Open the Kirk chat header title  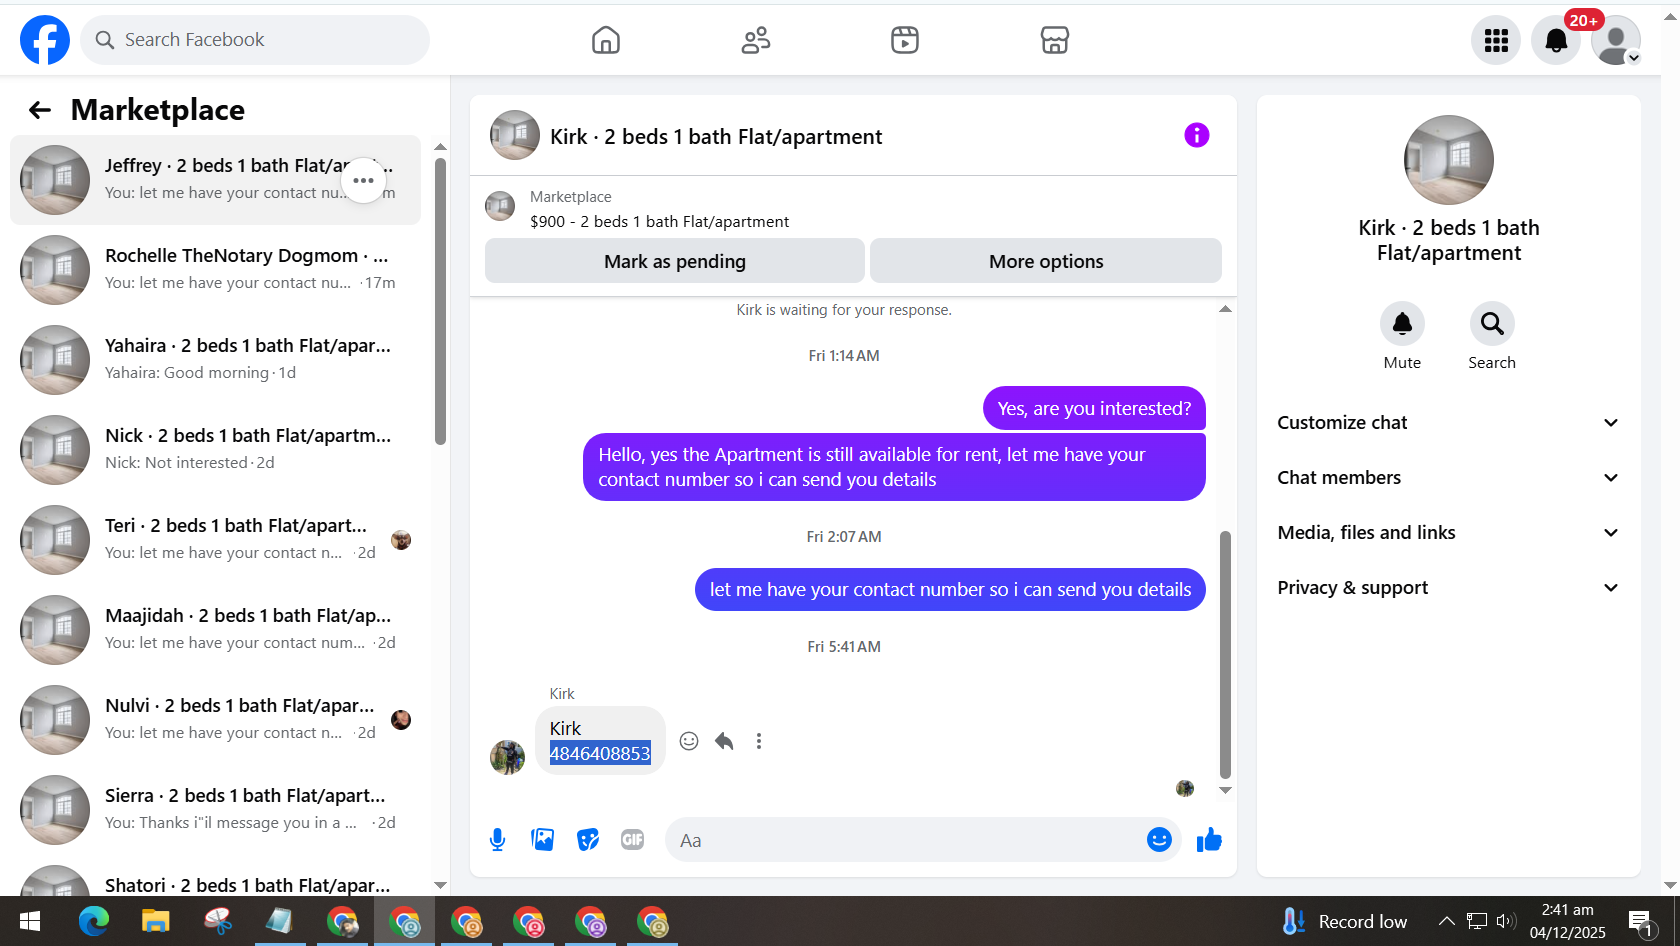pyautogui.click(x=716, y=137)
